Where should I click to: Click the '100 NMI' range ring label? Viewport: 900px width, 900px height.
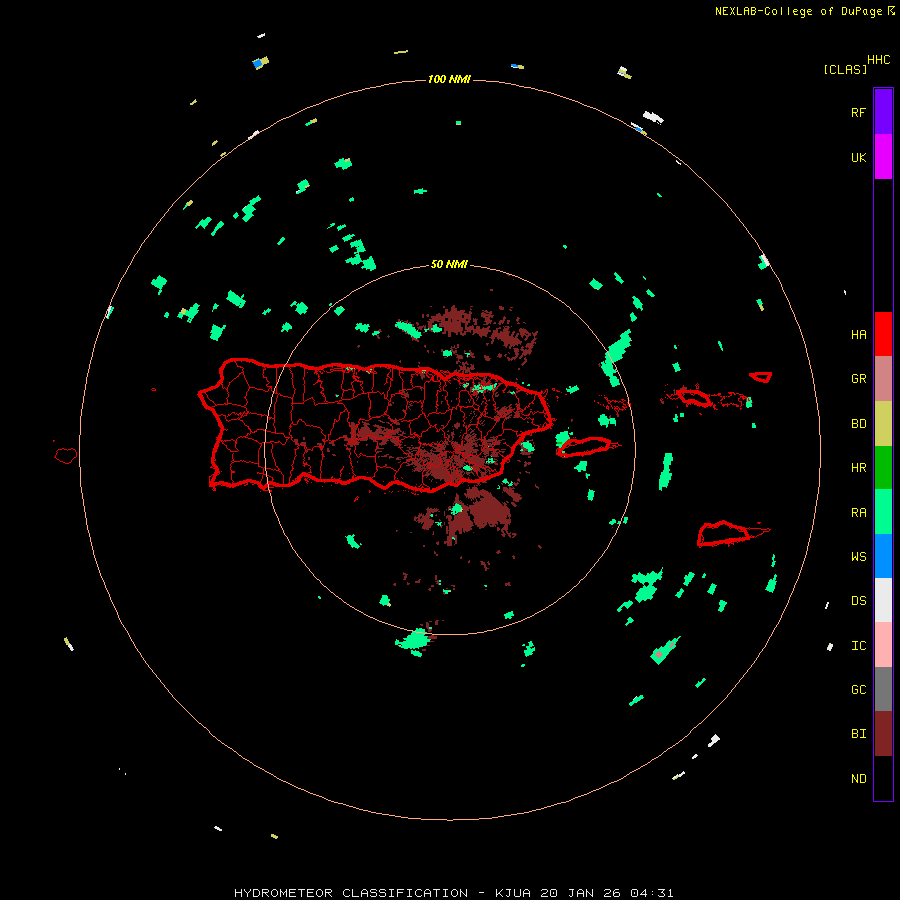click(x=449, y=79)
